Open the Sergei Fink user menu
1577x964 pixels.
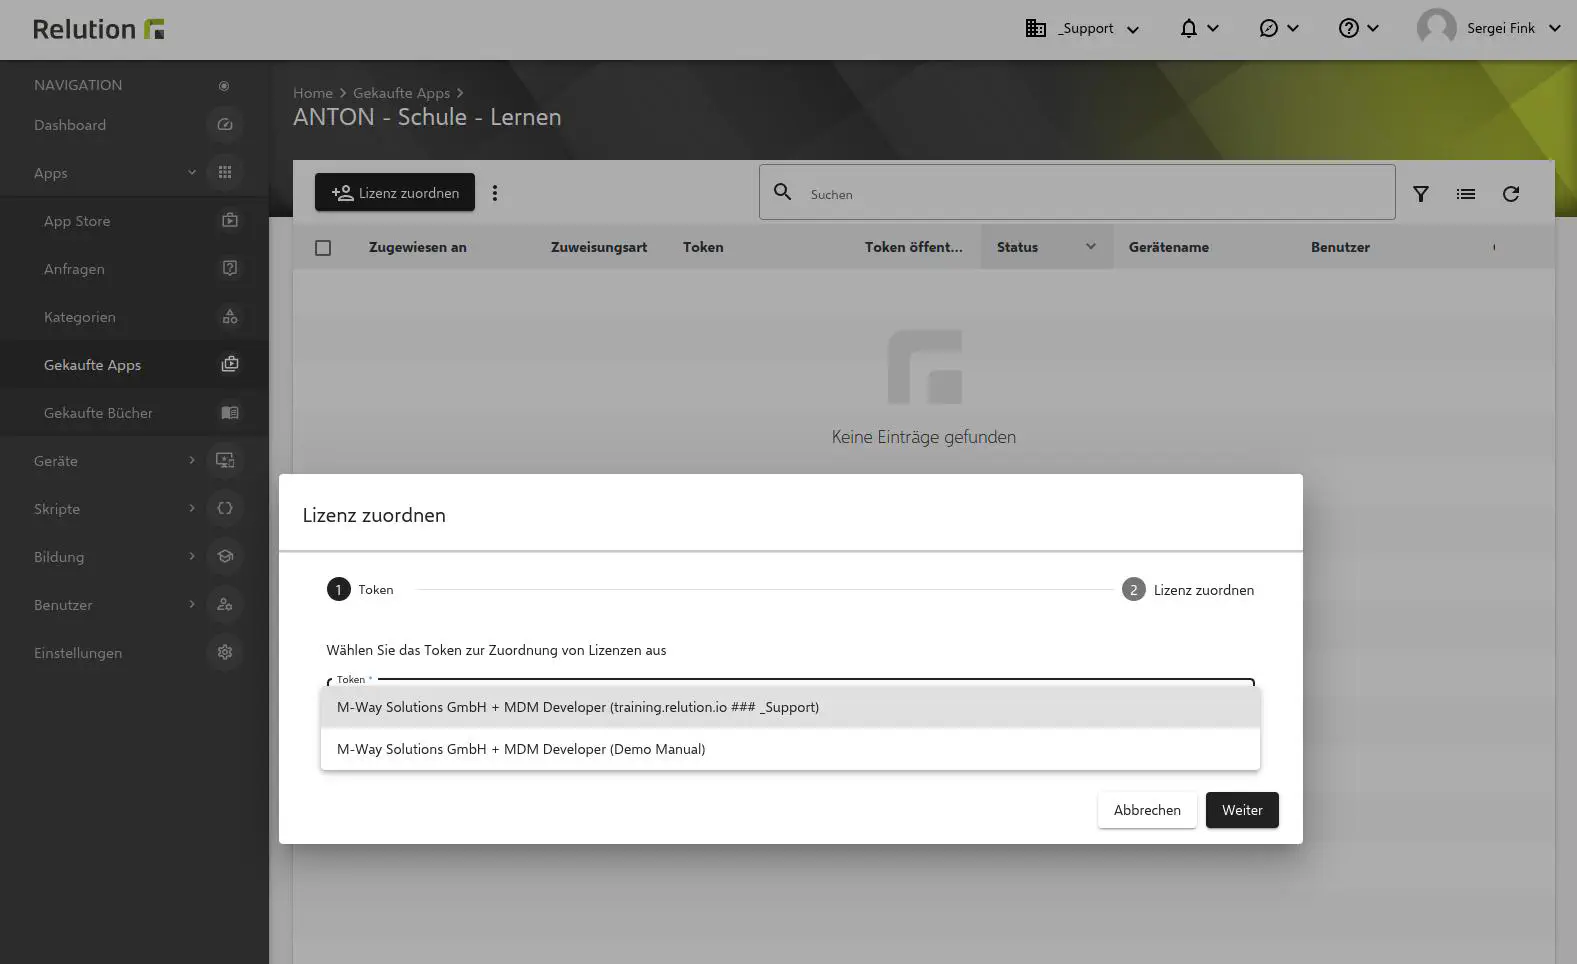click(x=1488, y=28)
